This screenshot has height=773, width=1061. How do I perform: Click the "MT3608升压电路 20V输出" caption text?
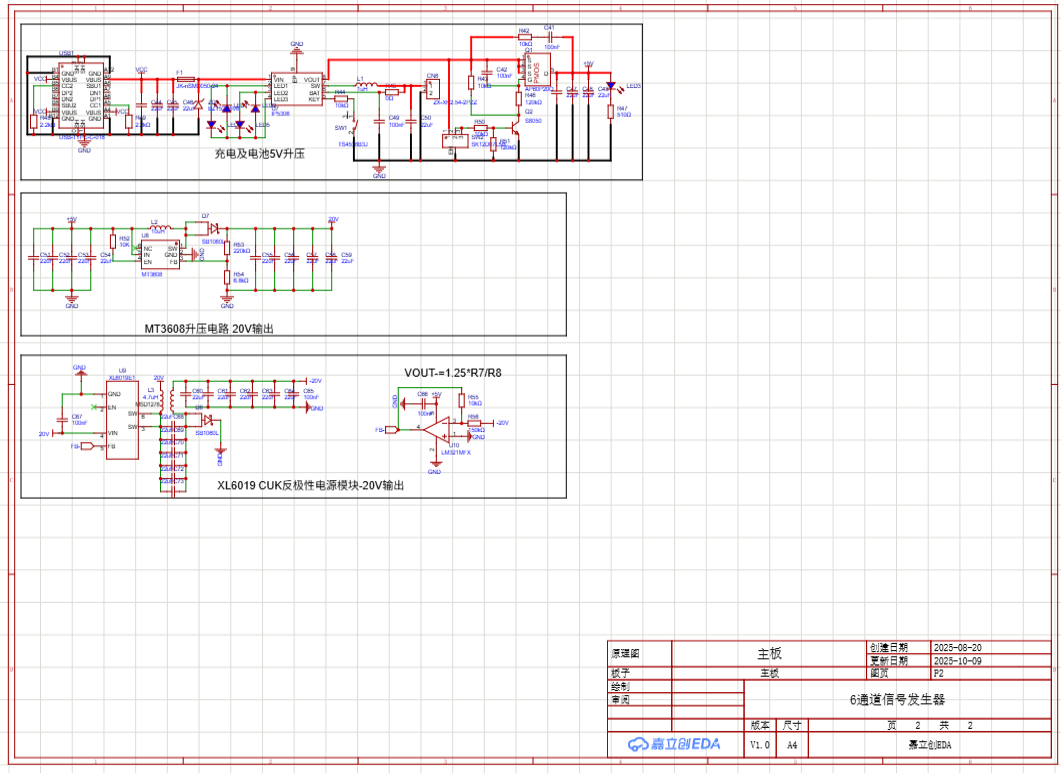pos(209,328)
